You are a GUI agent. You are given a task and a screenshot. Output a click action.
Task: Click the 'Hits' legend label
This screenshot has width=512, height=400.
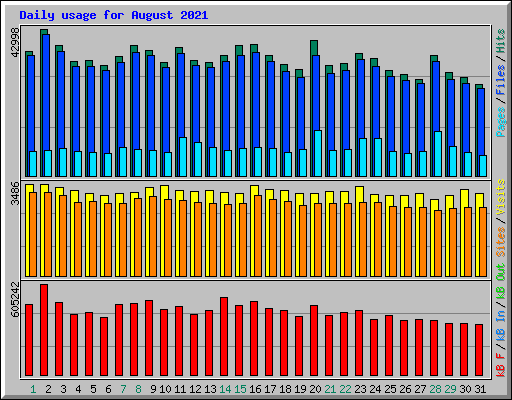click(x=501, y=41)
